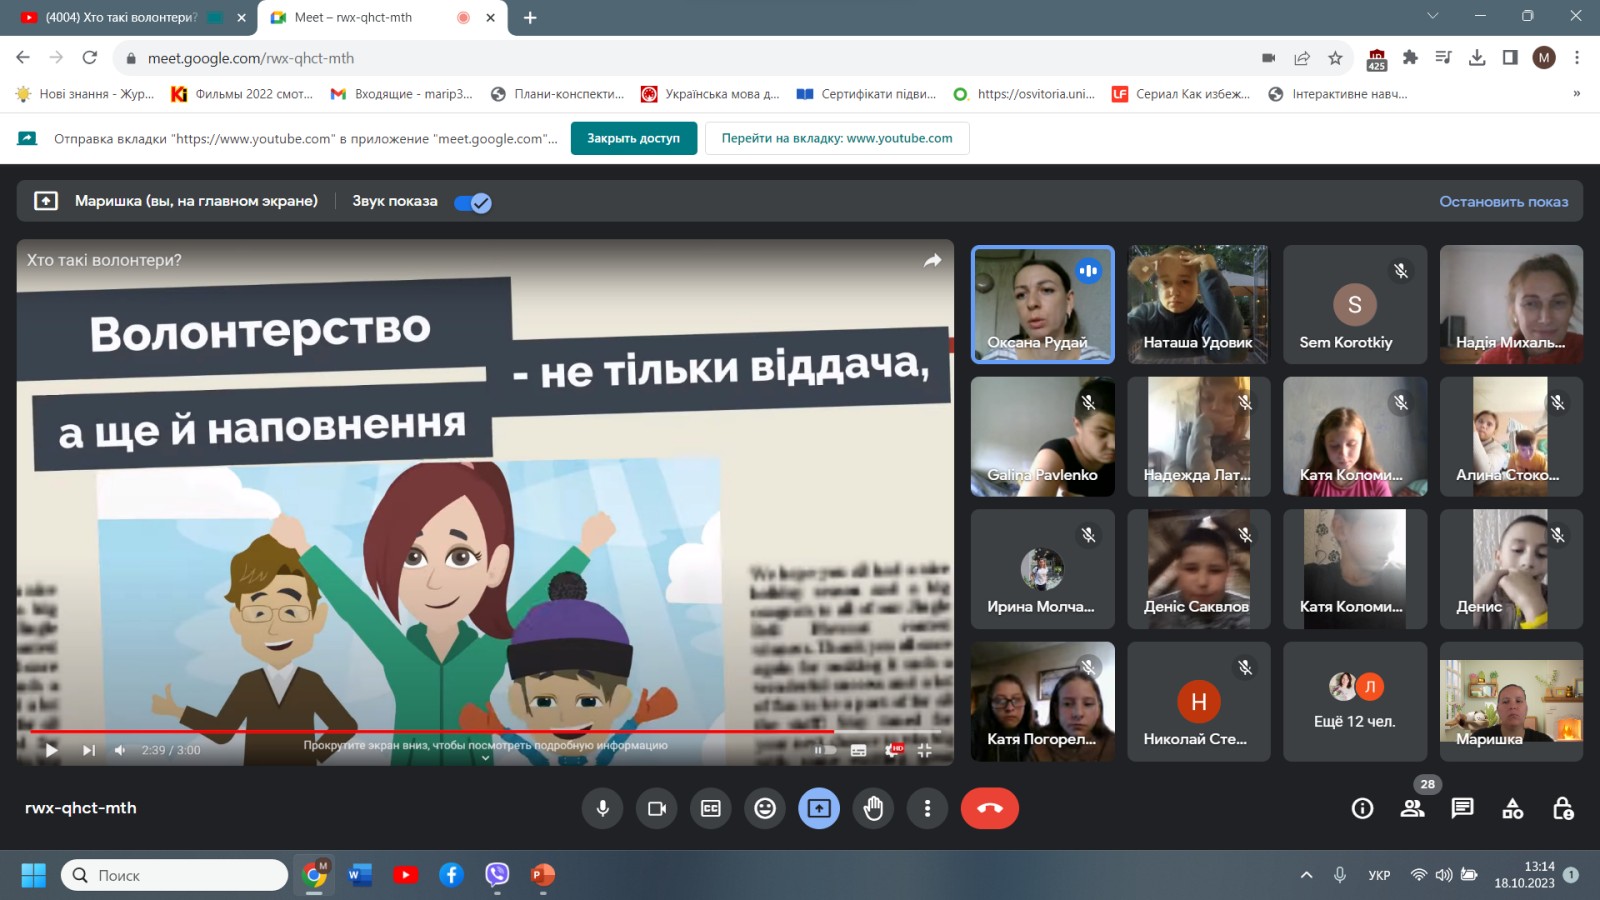Viewport: 1600px width, 900px height.
Task: Toggle the 'Звук показа' presentation audio switch
Action: (472, 203)
